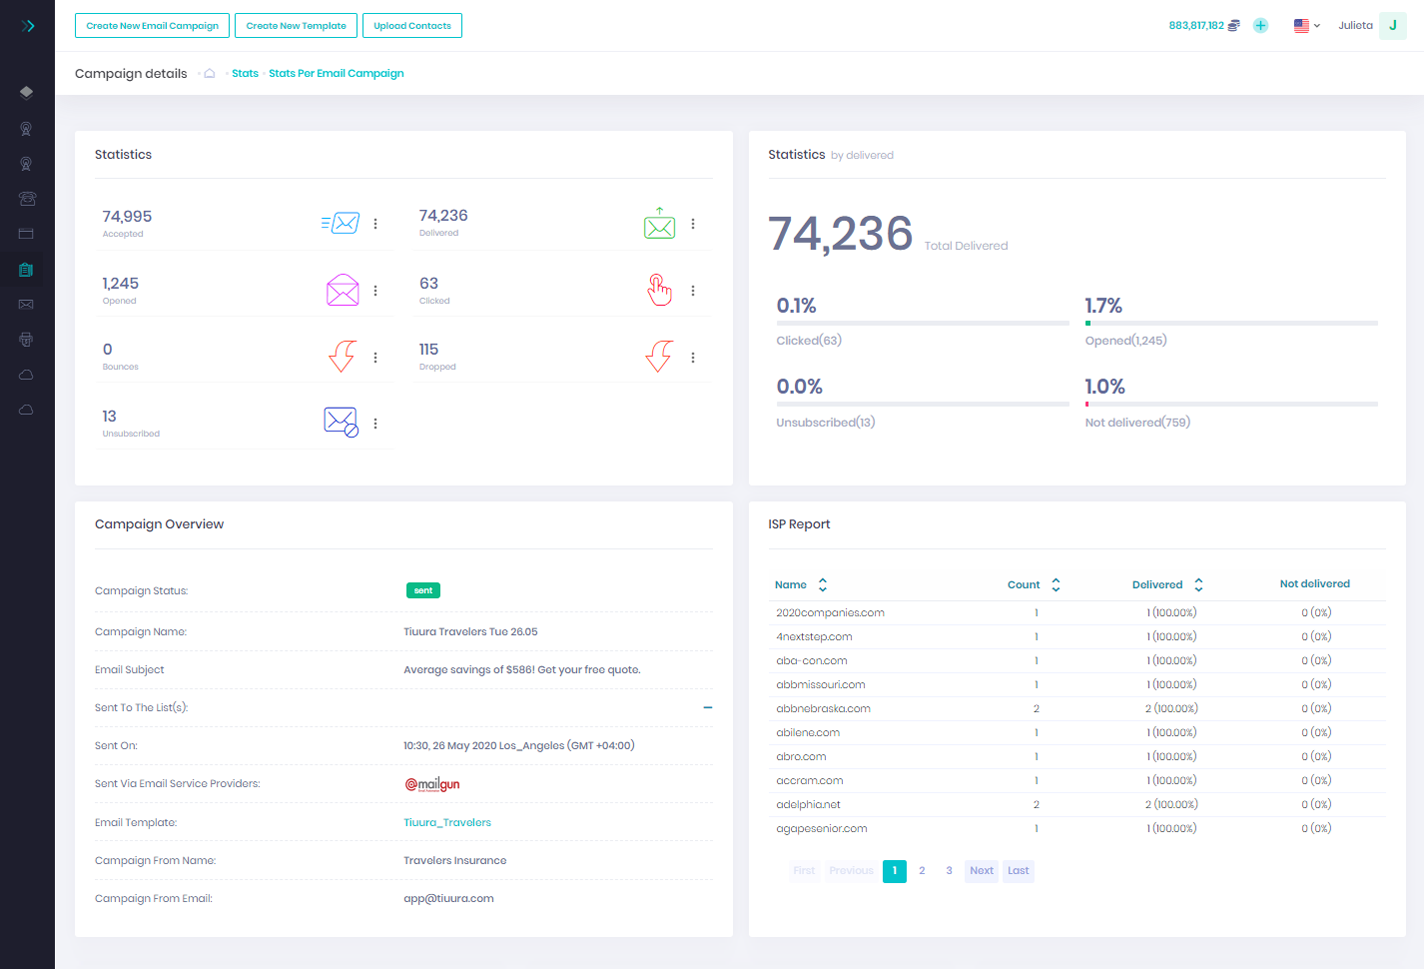The height and width of the screenshot is (969, 1424).
Task: Expand the sidebar with the double-chevron icon
Action: tap(28, 26)
